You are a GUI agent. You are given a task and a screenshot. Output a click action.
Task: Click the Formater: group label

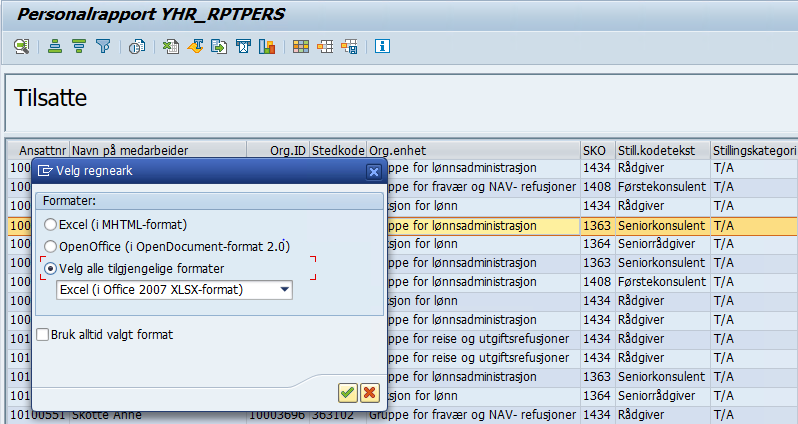69,201
